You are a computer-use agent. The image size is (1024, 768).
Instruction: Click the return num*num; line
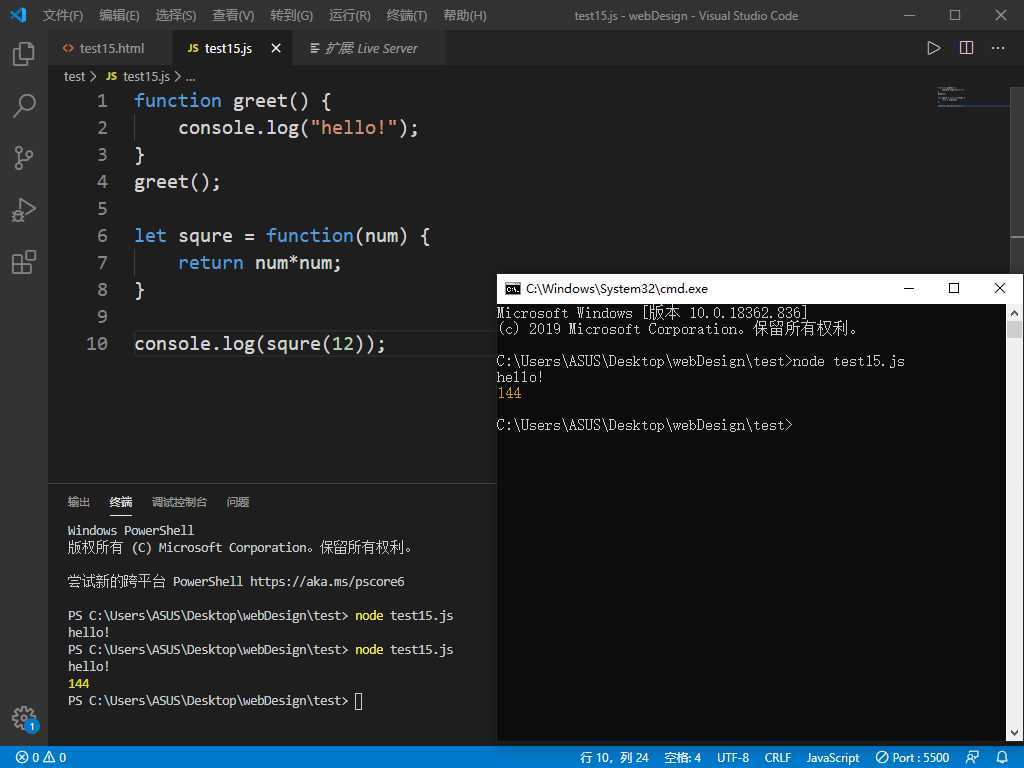pos(259,263)
